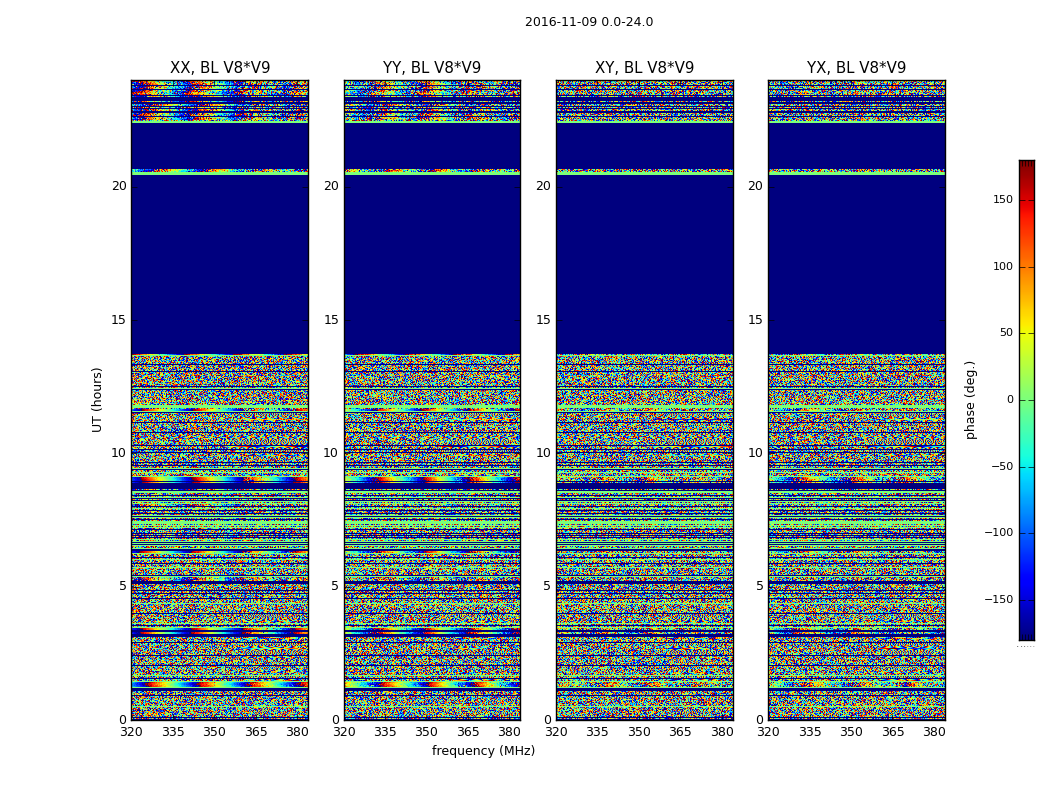
Task: Click the "phase (deg.)" colorbar label
Action: pyautogui.click(x=970, y=399)
